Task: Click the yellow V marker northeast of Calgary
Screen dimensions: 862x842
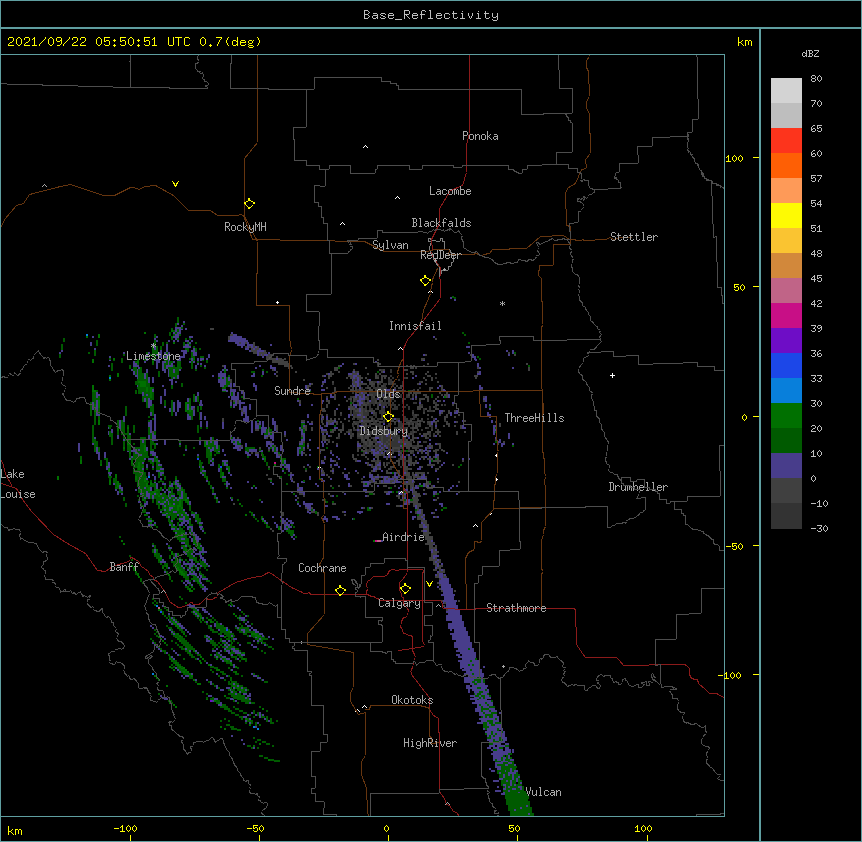Action: [x=429, y=584]
